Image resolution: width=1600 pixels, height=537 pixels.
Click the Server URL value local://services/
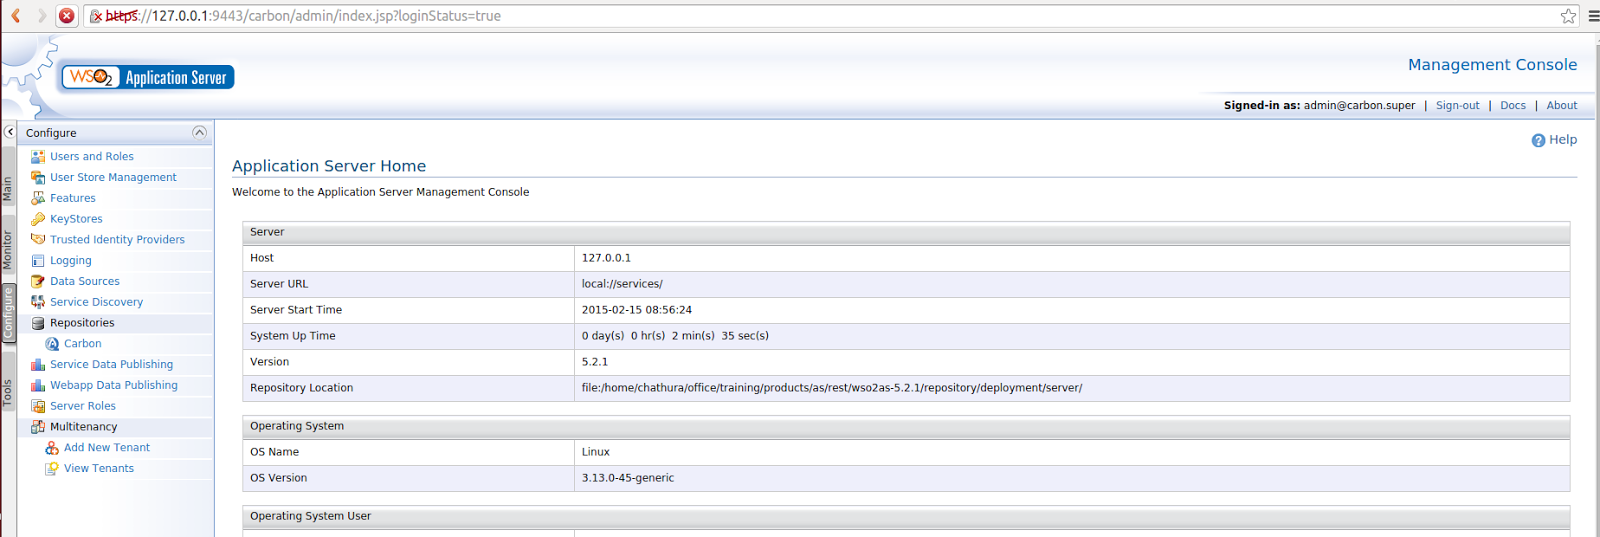[x=622, y=284]
